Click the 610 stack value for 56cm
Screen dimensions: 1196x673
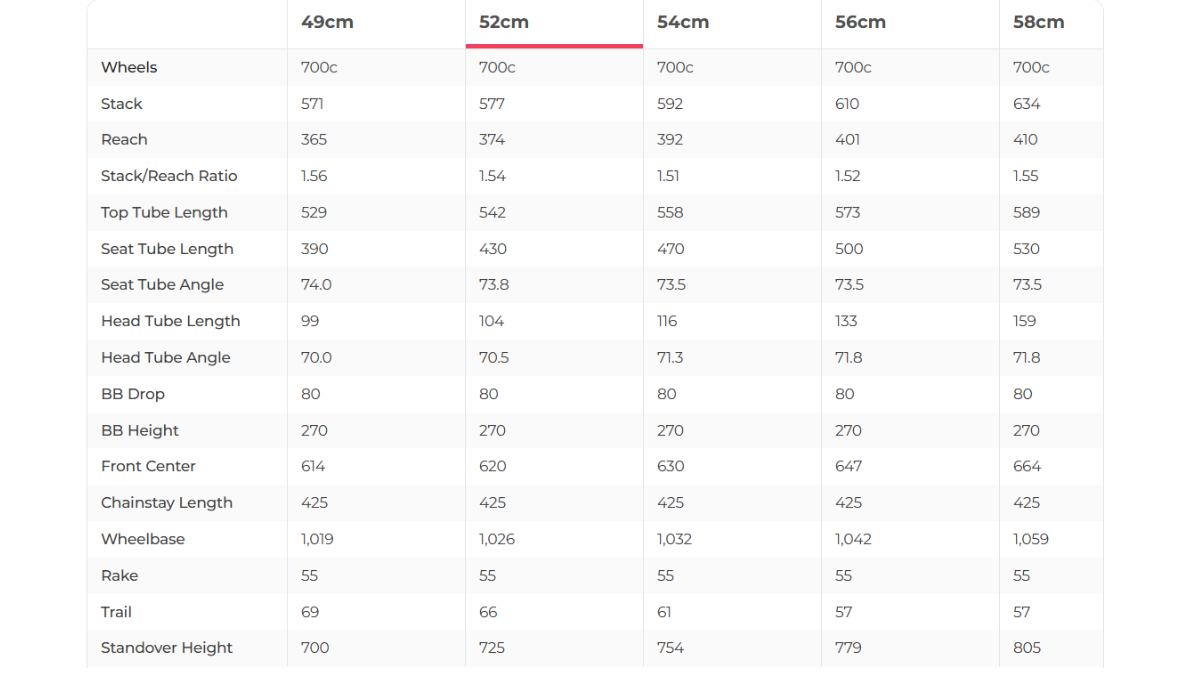847,104
